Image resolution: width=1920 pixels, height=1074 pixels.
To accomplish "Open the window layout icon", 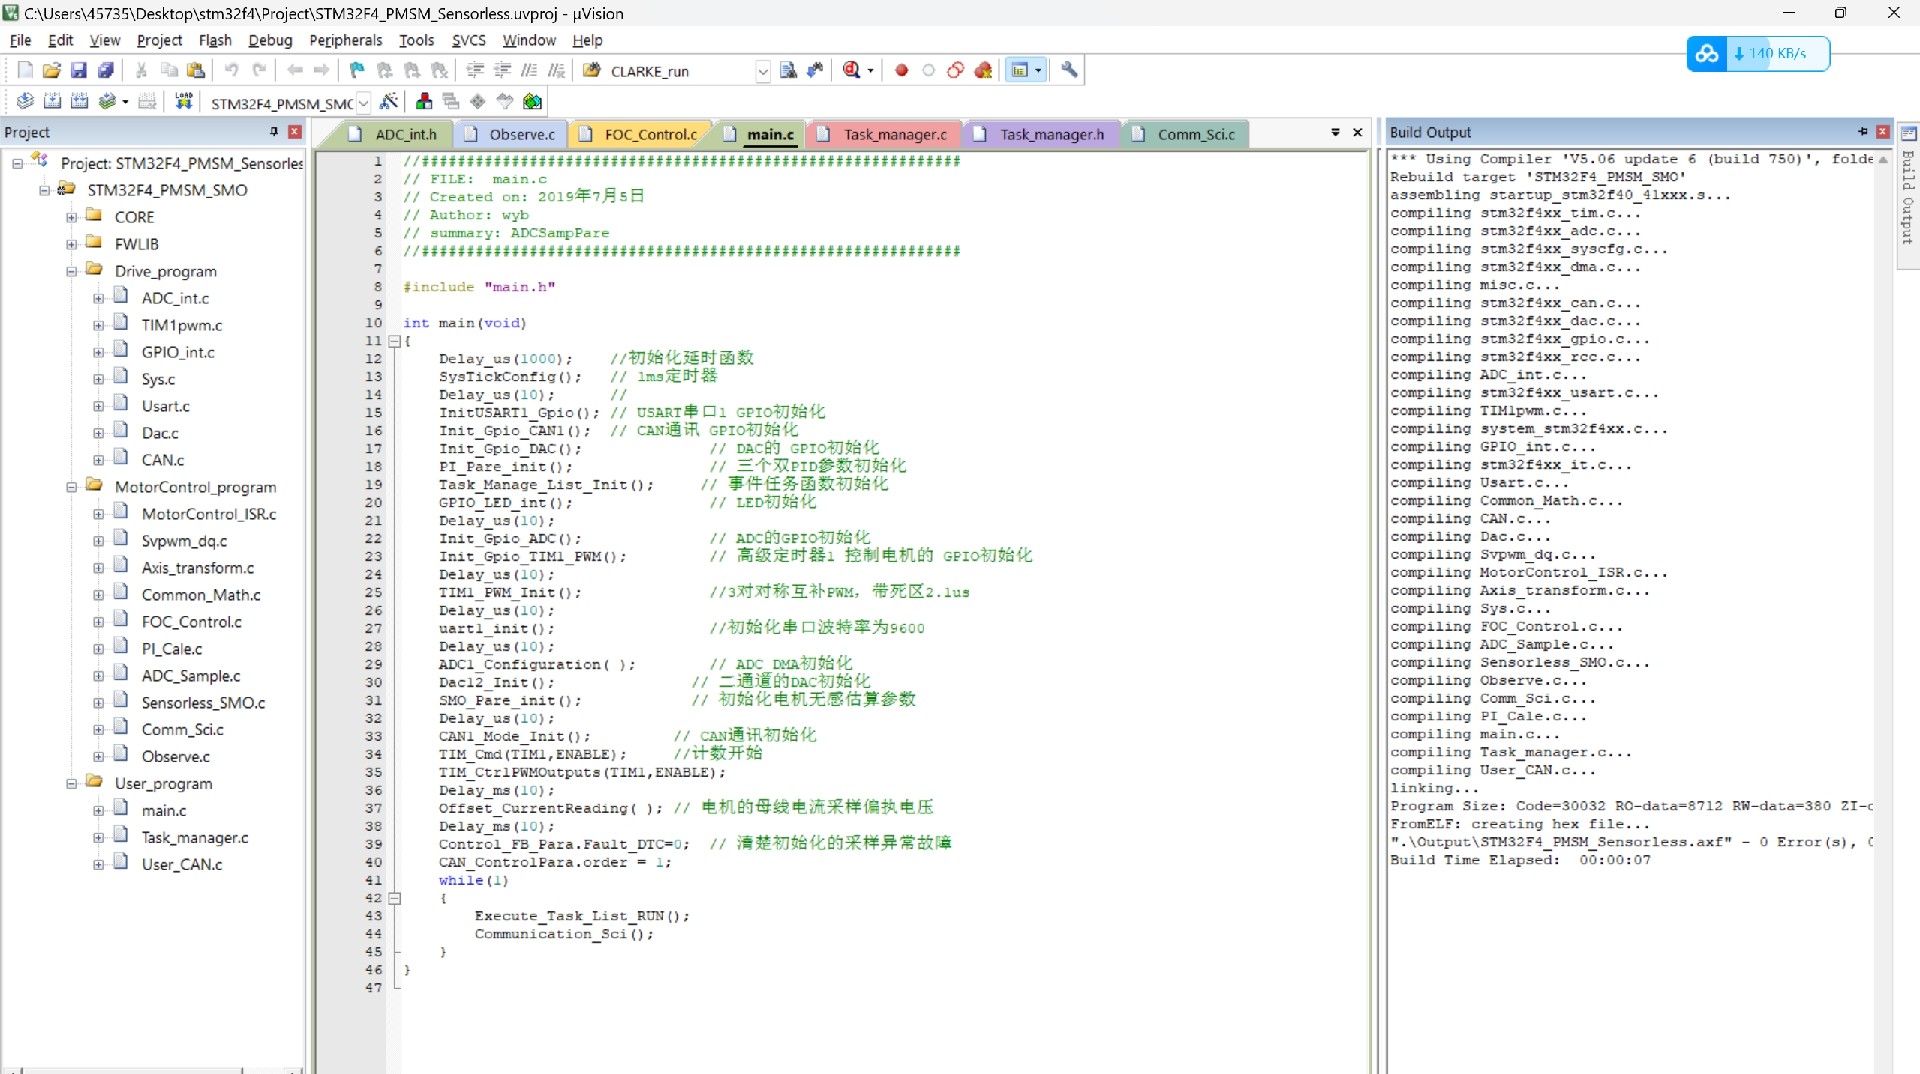I will pos(1020,70).
